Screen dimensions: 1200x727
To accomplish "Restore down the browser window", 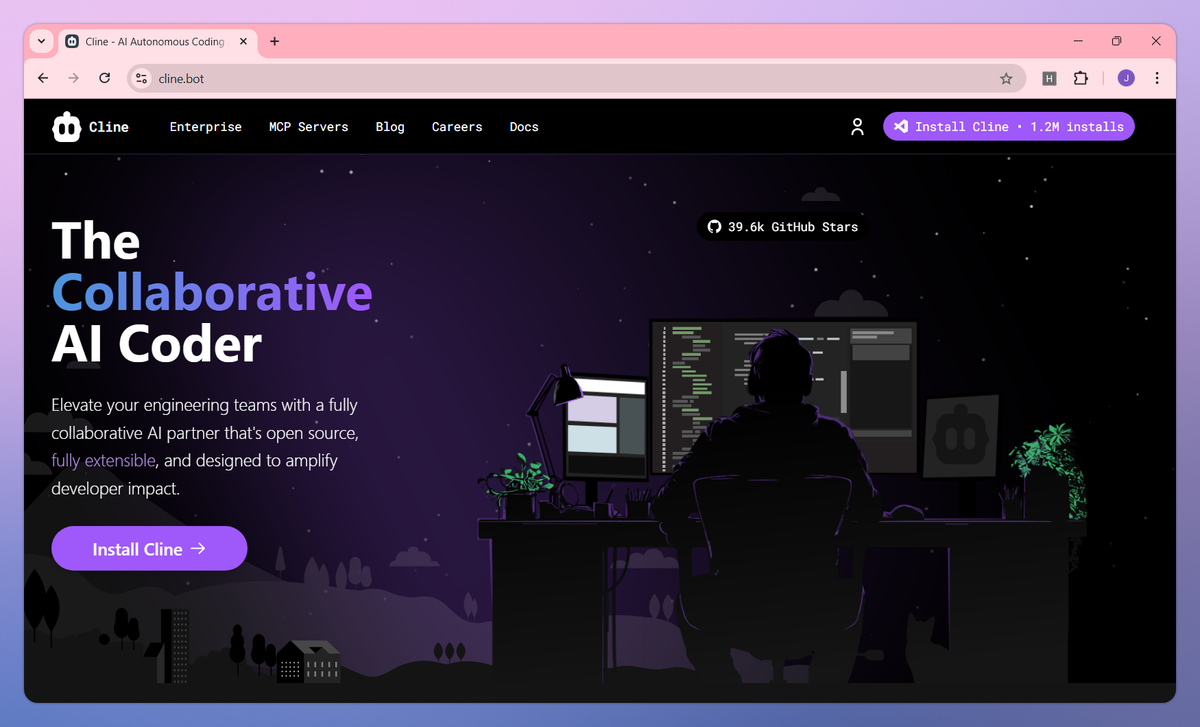I will [x=1117, y=41].
